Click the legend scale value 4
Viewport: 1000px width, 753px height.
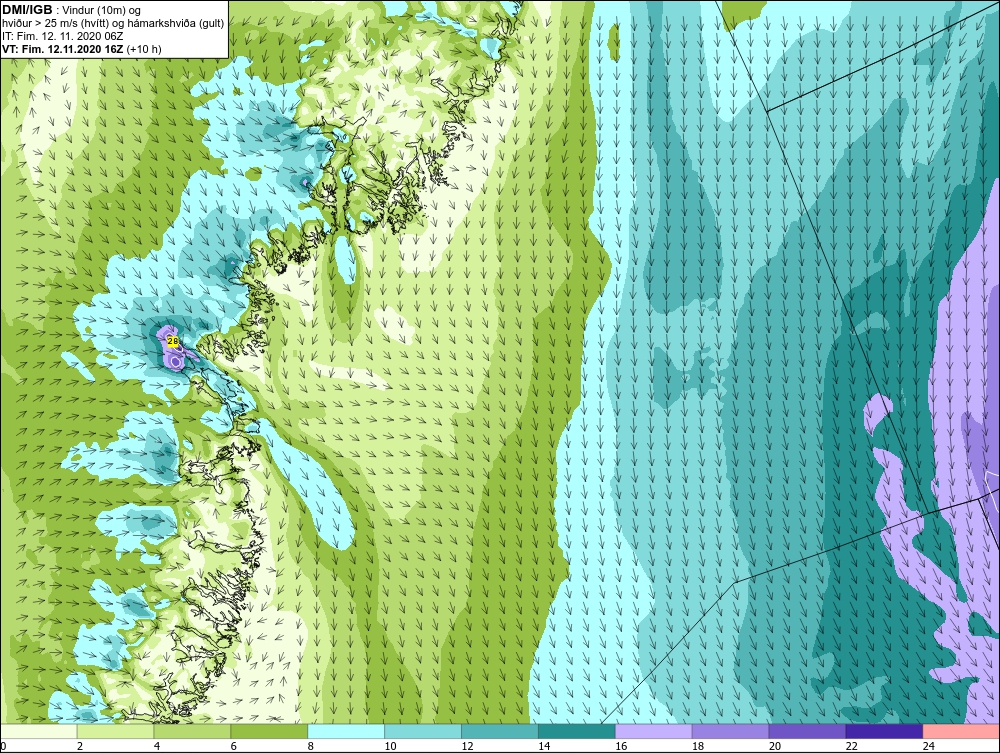(x=156, y=746)
